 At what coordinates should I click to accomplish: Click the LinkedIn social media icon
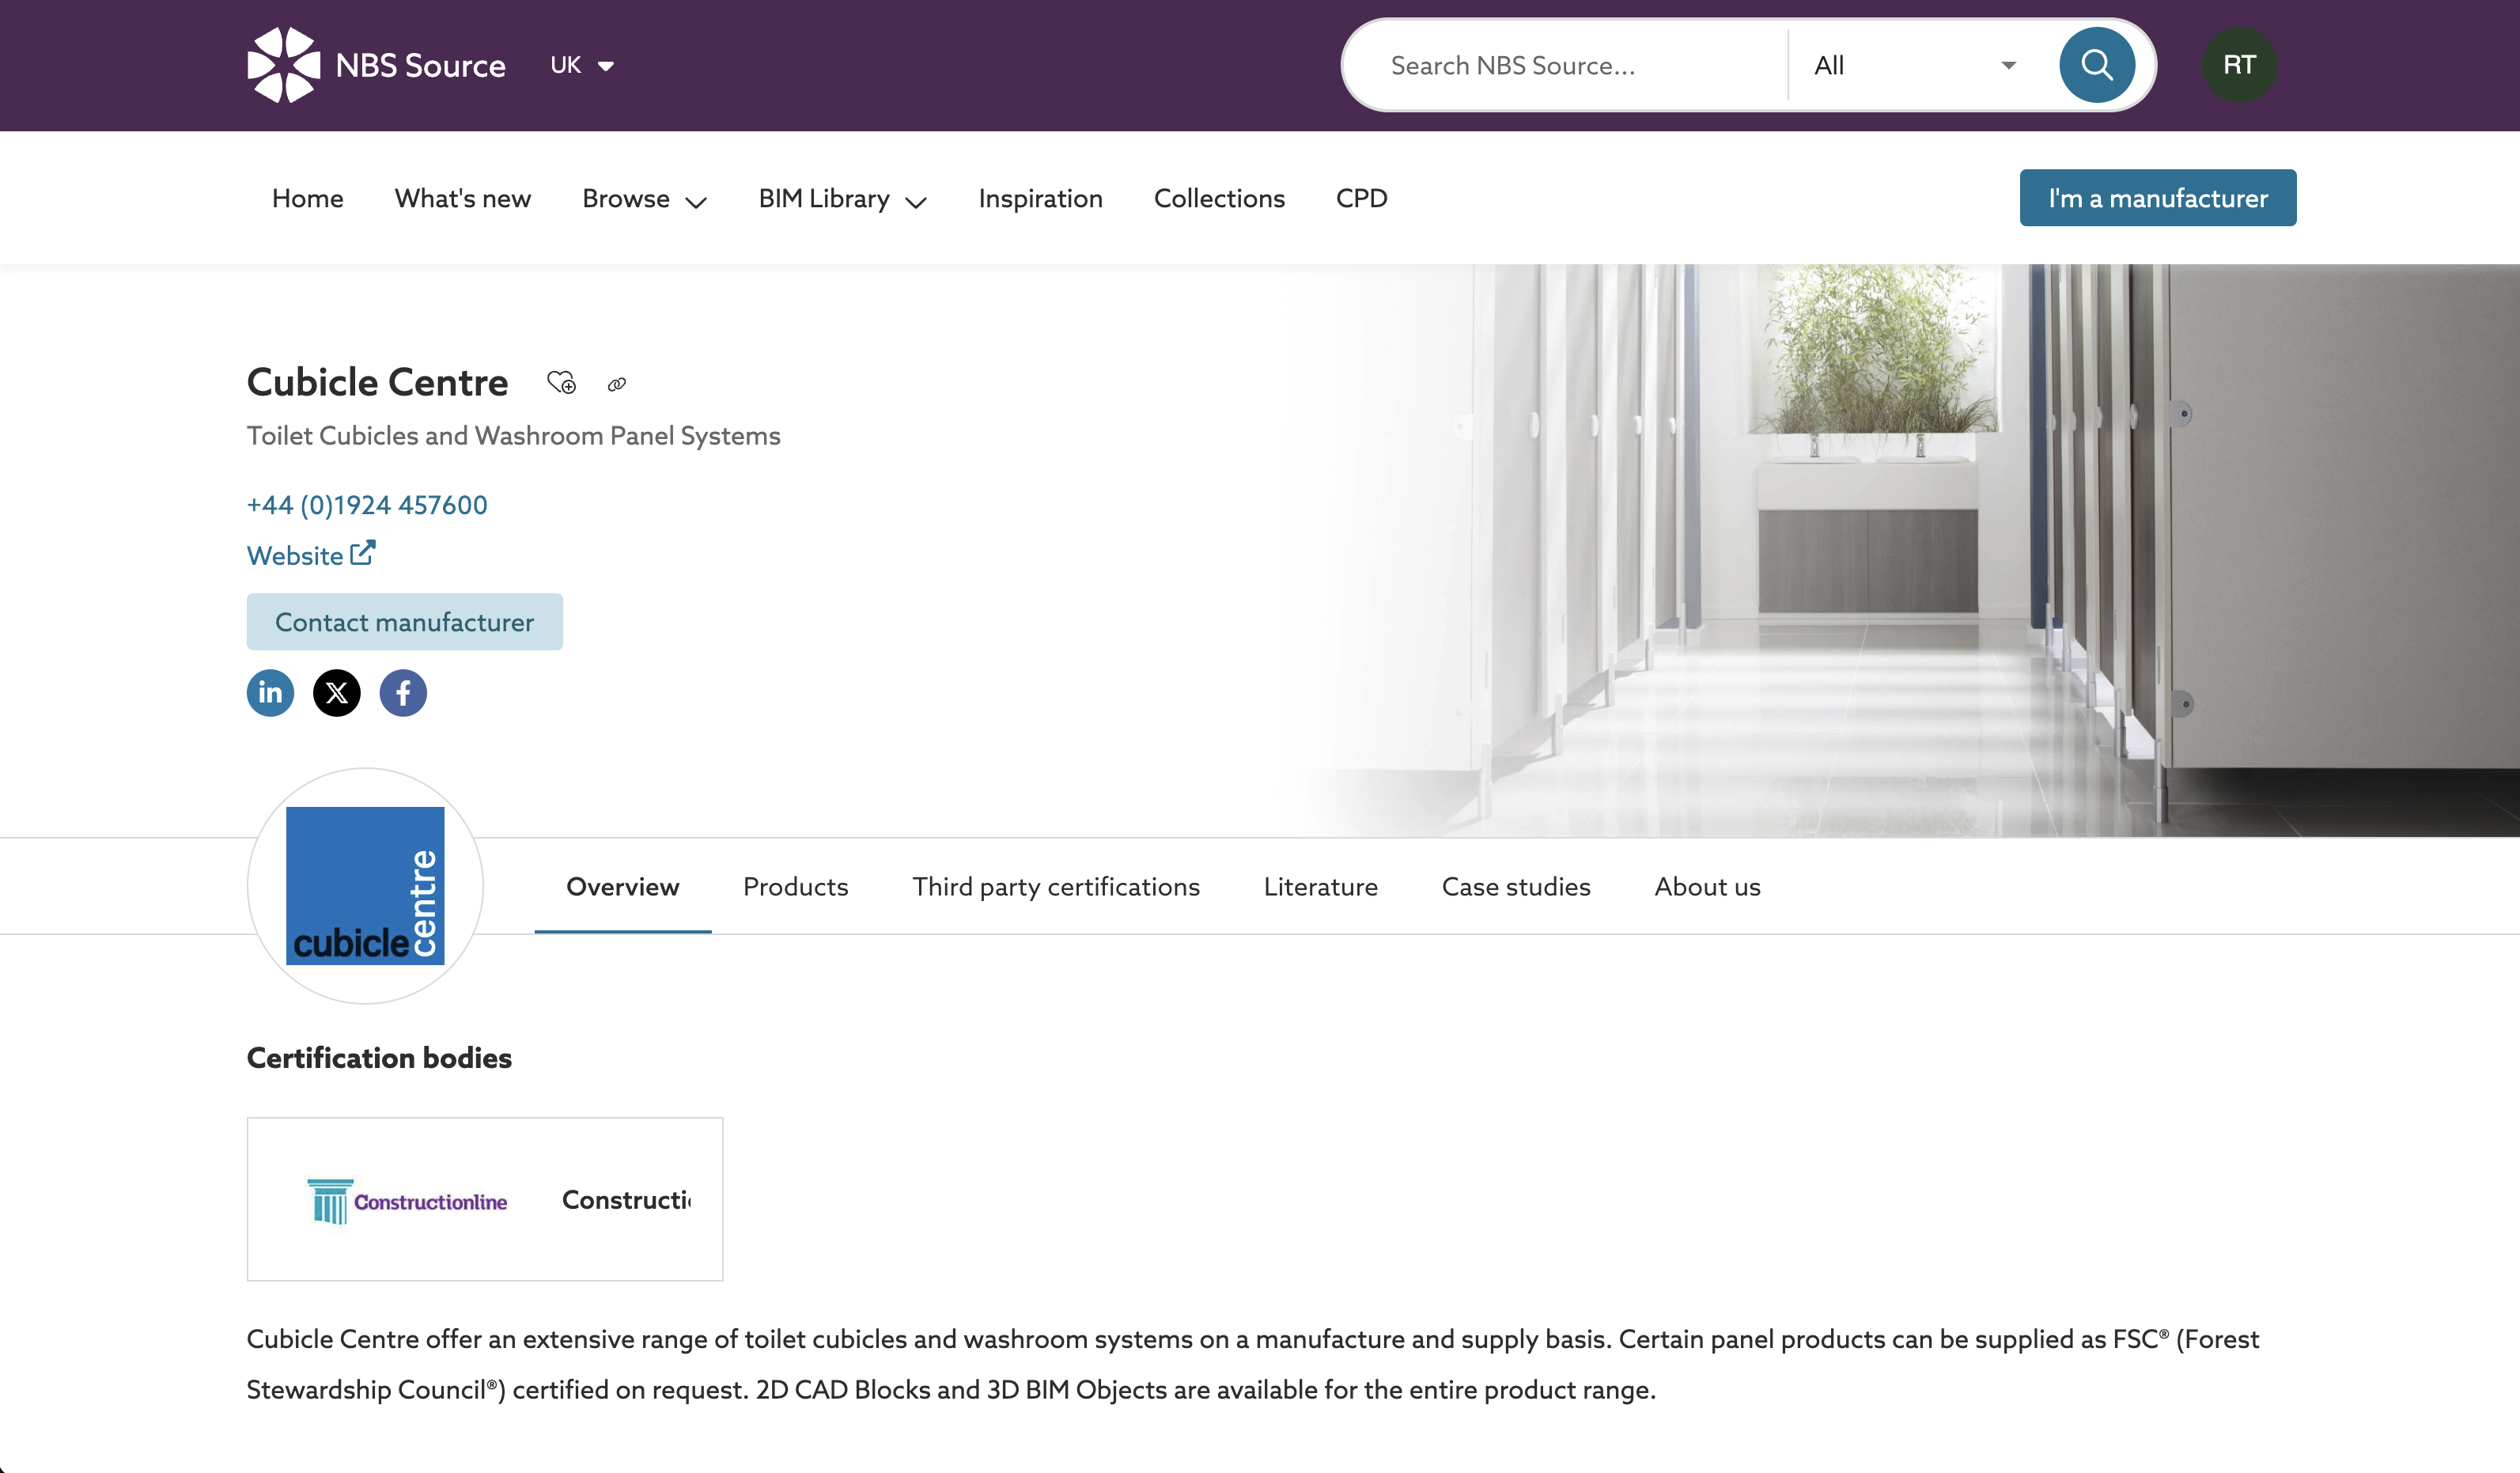click(x=270, y=691)
